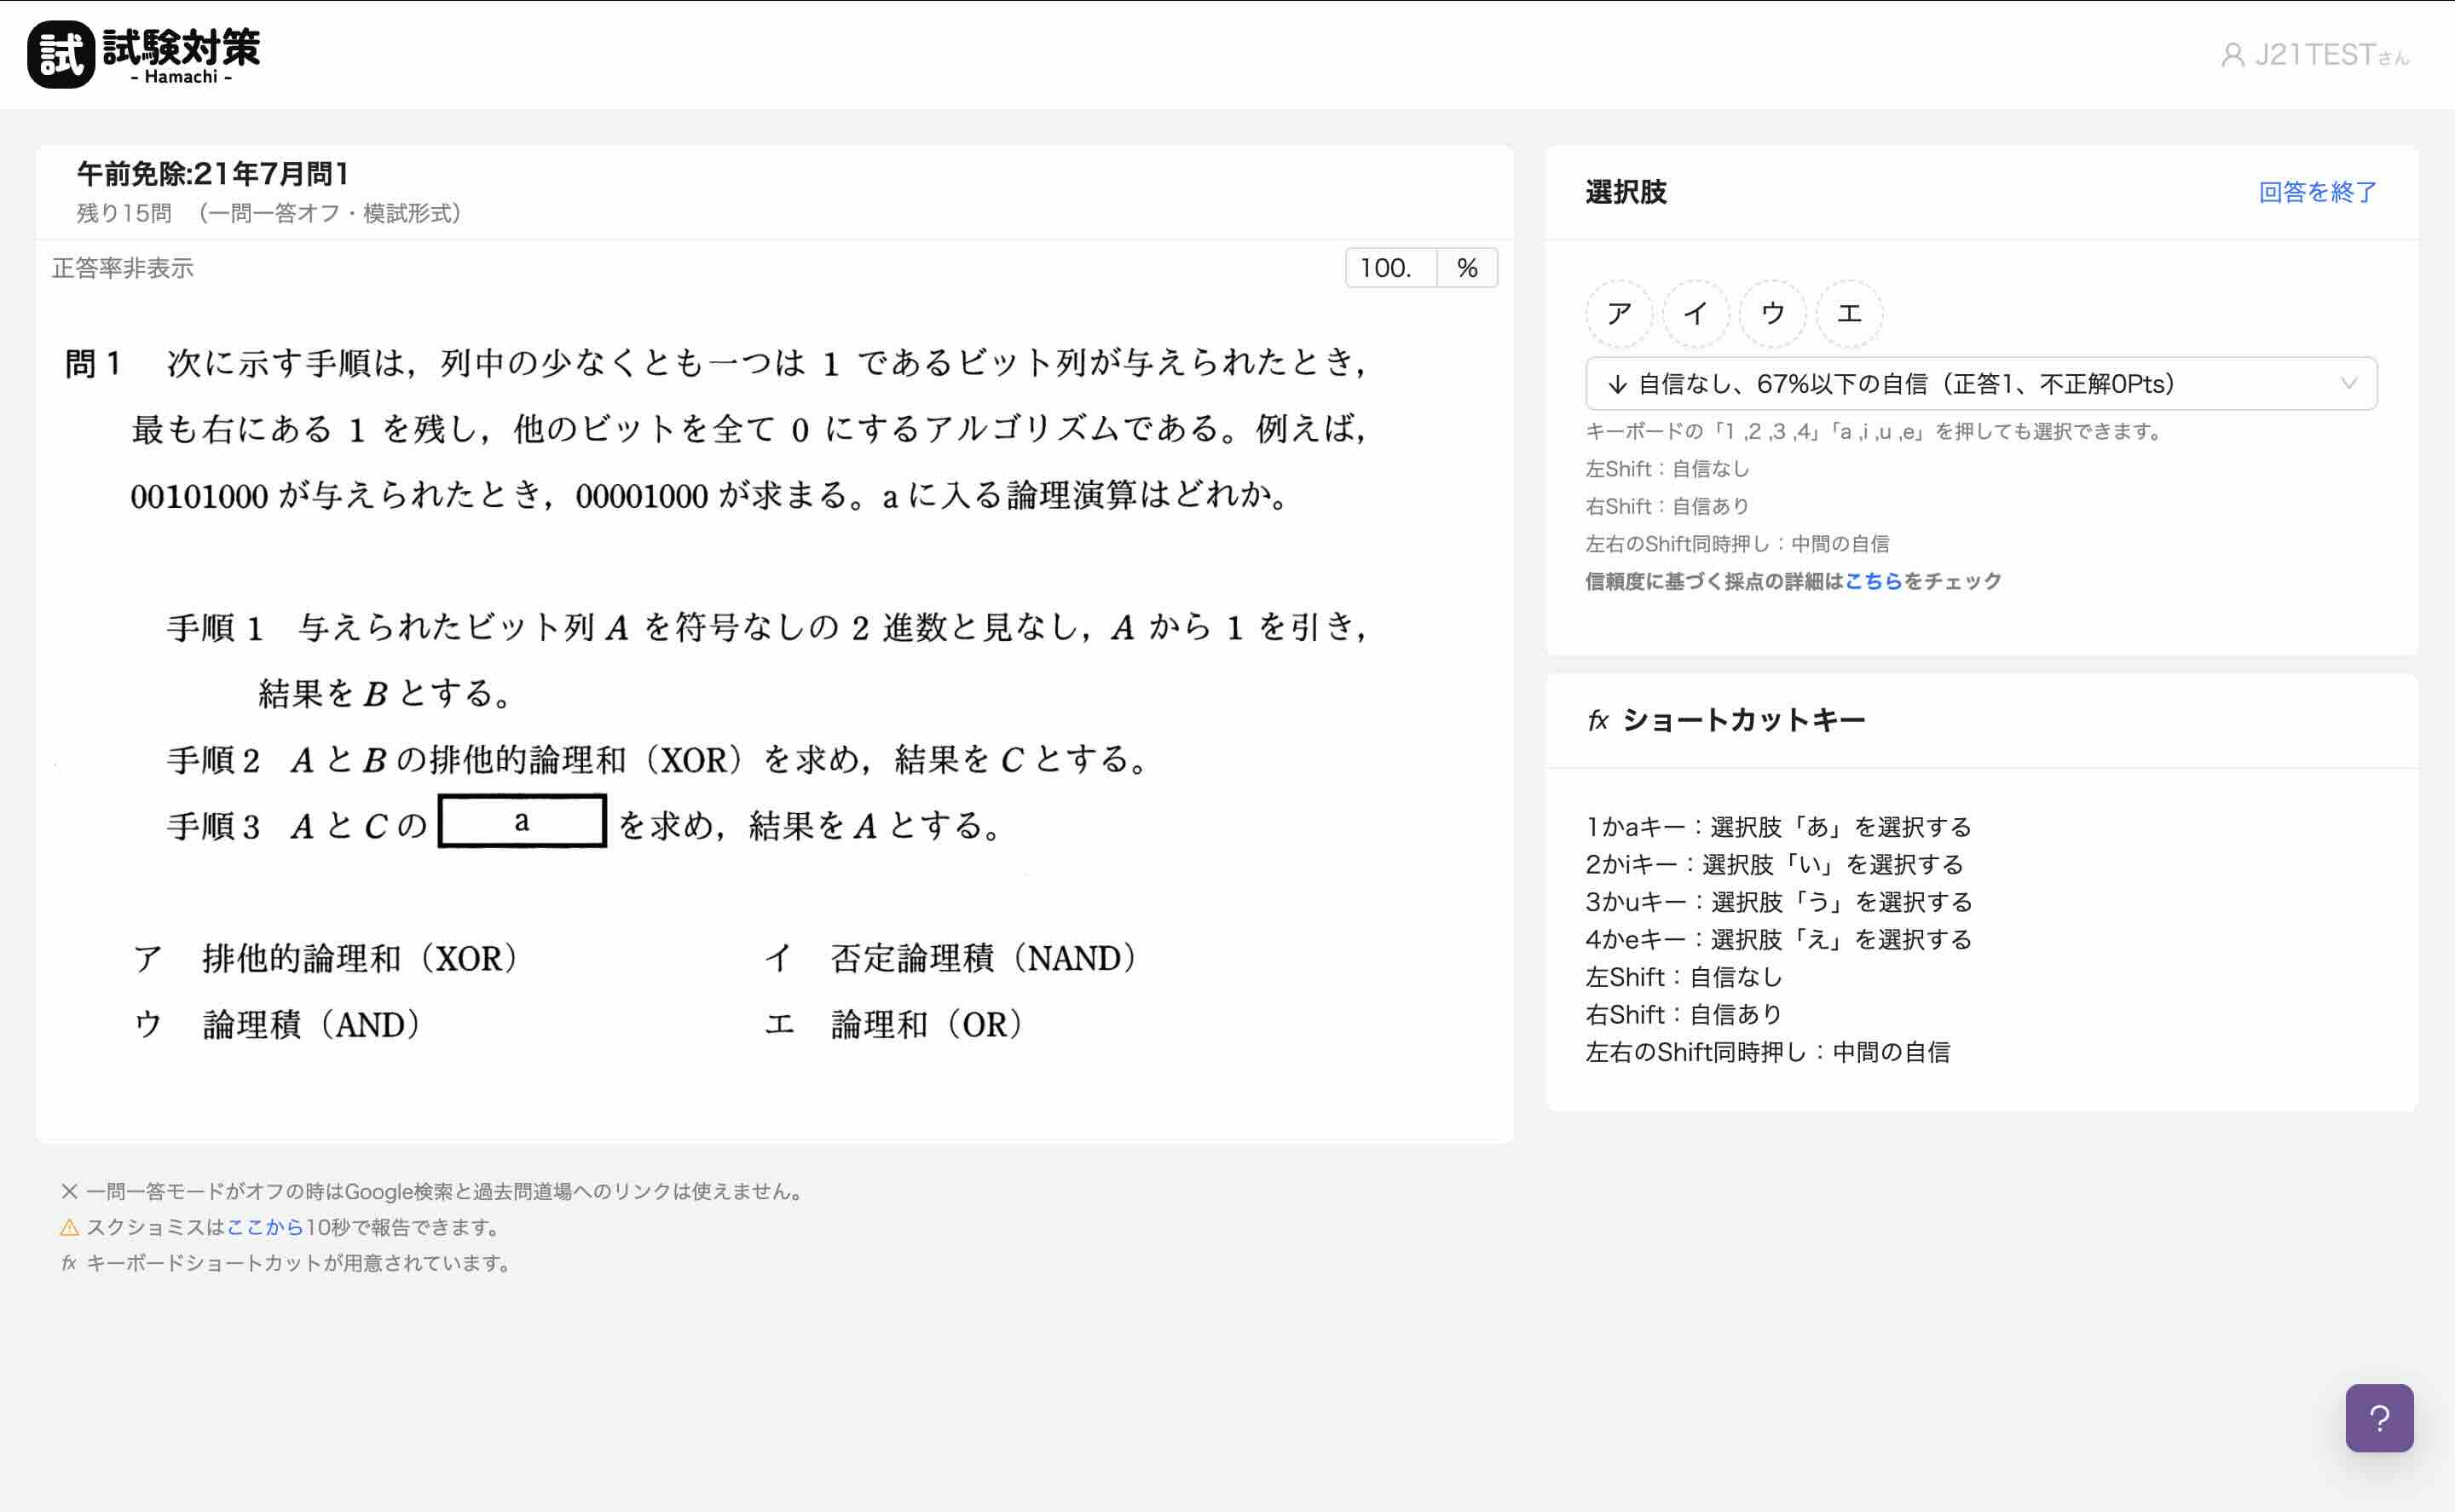Select answer choice イ

pyautogui.click(x=1697, y=313)
